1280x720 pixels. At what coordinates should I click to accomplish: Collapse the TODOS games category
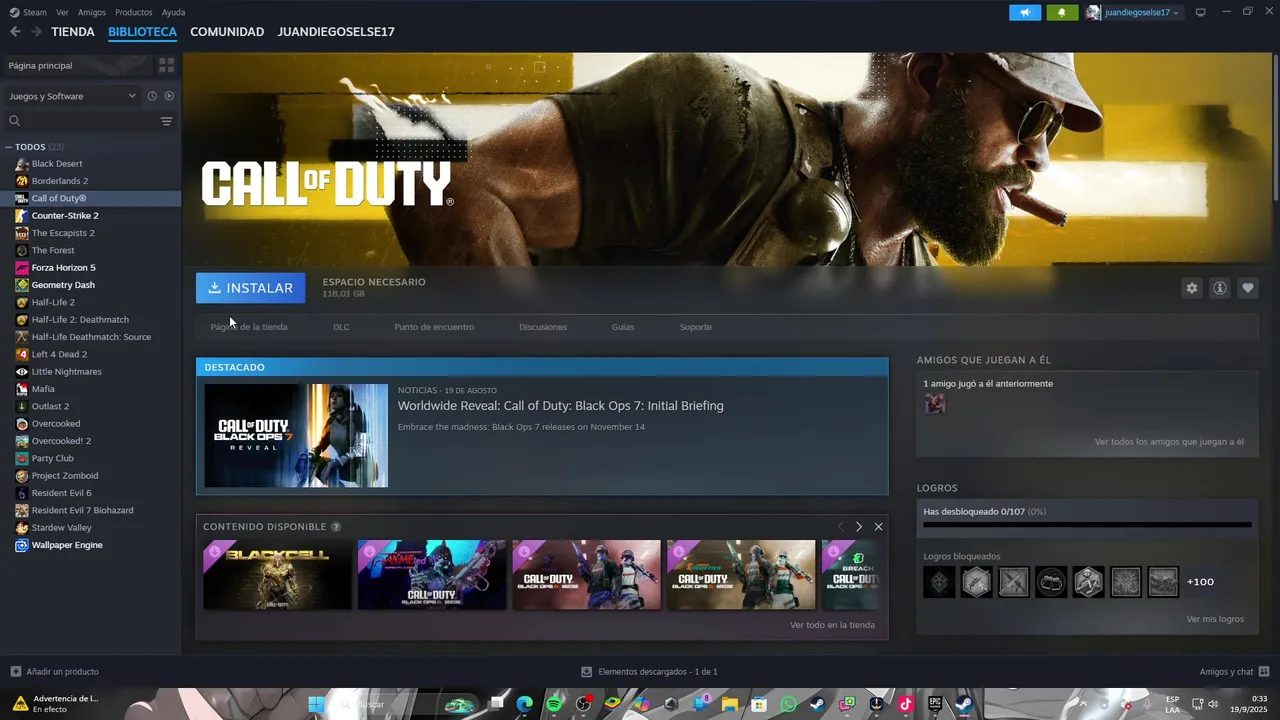9,147
